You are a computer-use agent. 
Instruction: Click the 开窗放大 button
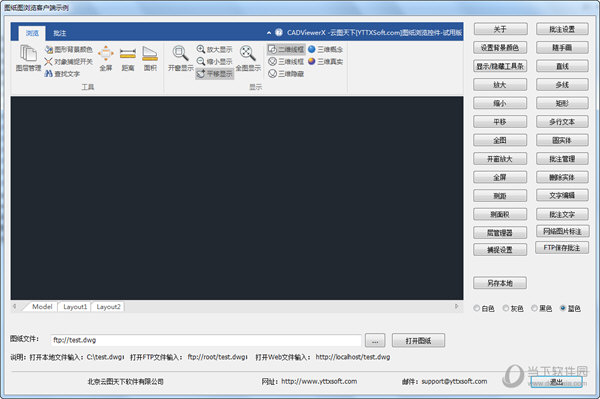[x=500, y=159]
